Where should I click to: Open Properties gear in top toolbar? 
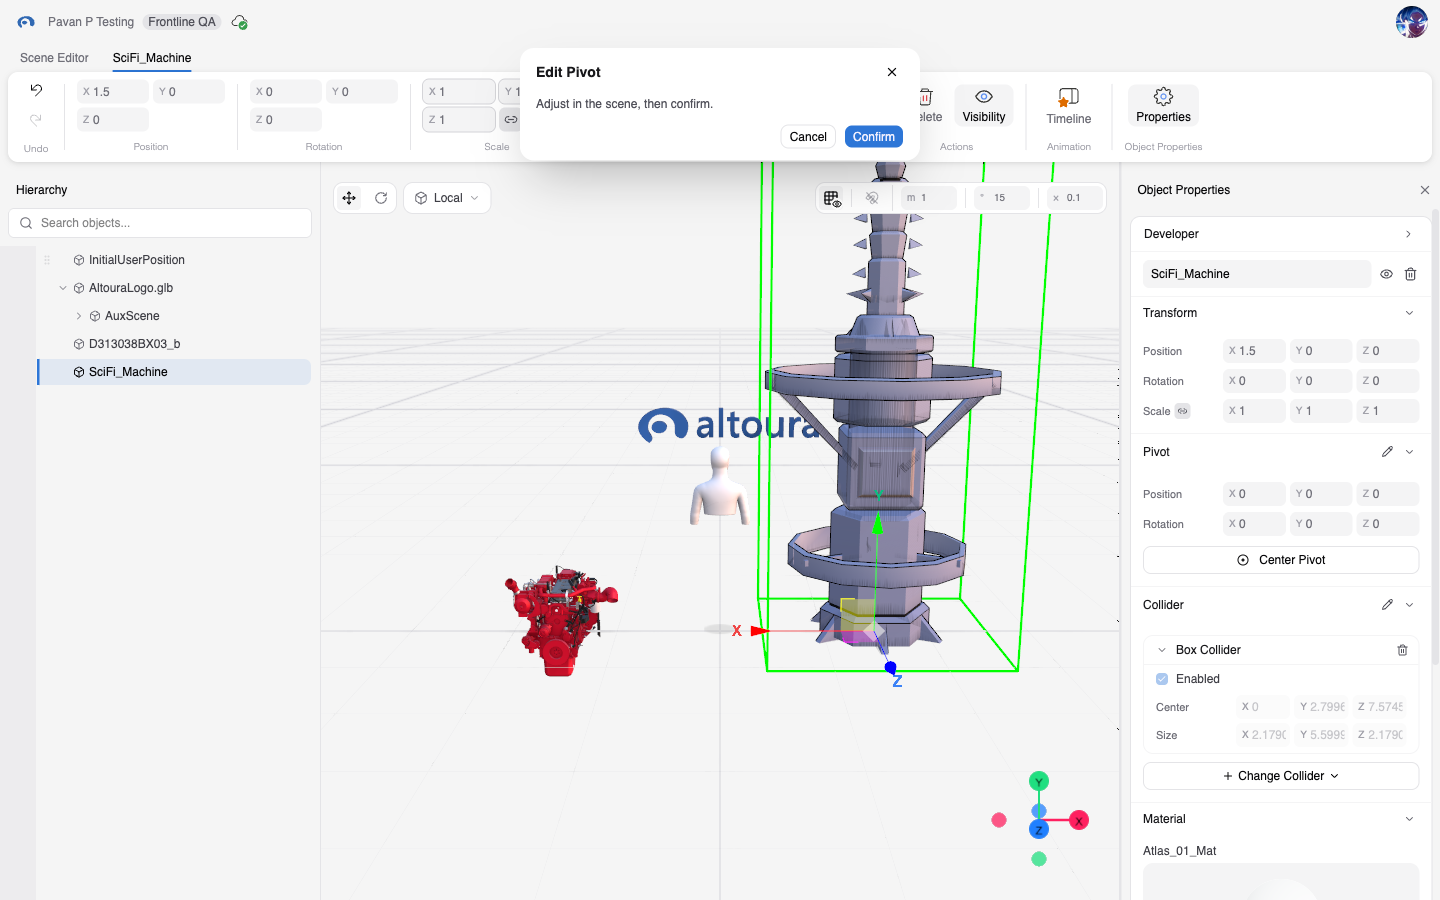tap(1163, 105)
